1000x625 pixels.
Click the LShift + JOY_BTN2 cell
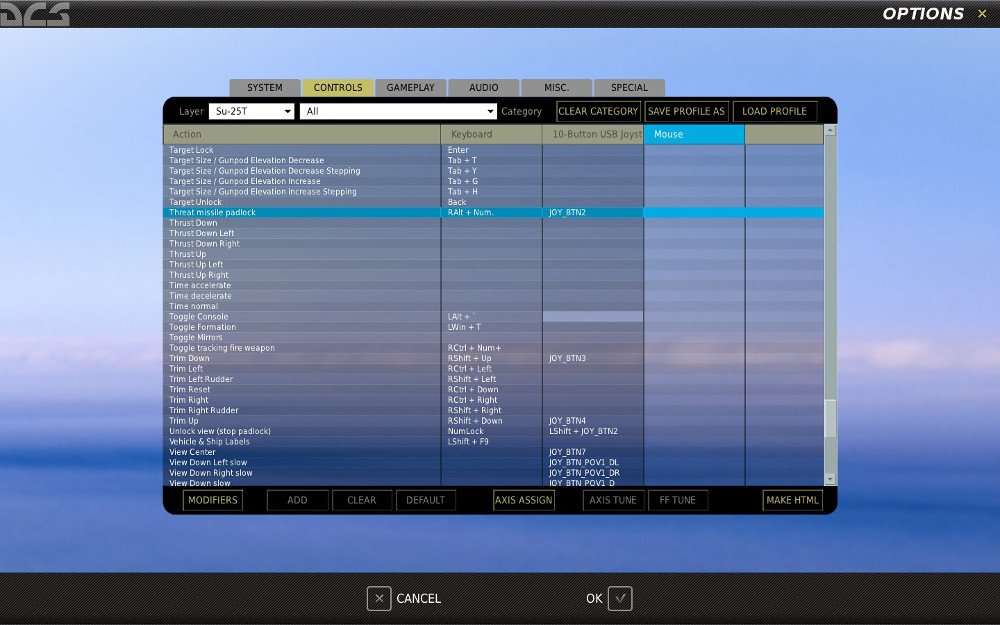pyautogui.click(x=593, y=431)
